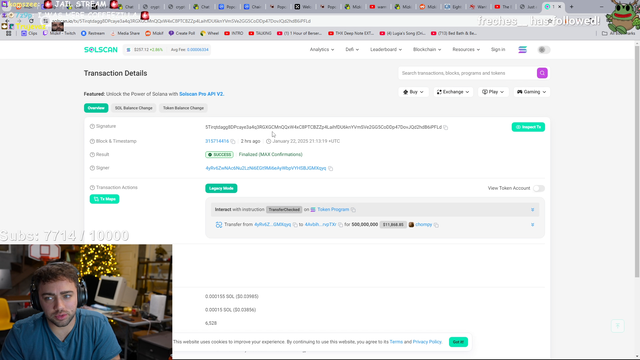Toggle View Token Account switch
The height and width of the screenshot is (360, 640).
click(539, 188)
